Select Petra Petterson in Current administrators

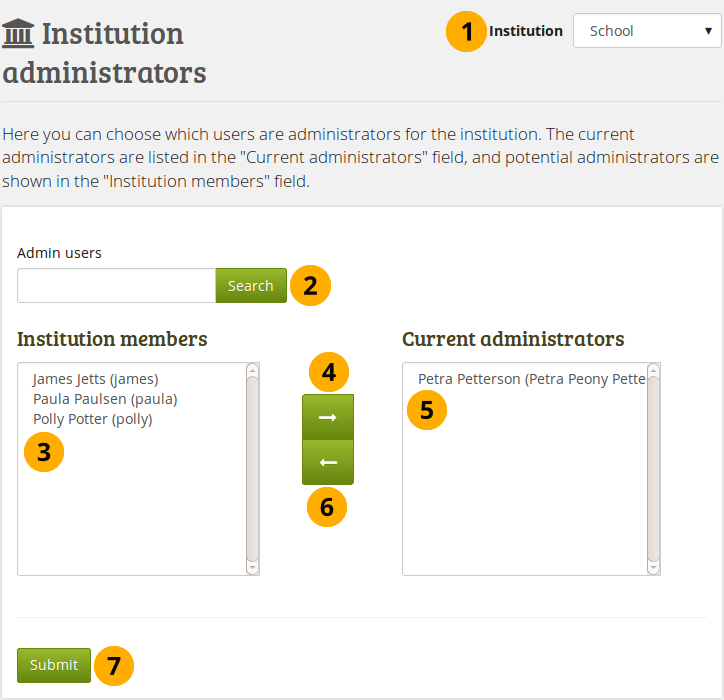click(530, 379)
